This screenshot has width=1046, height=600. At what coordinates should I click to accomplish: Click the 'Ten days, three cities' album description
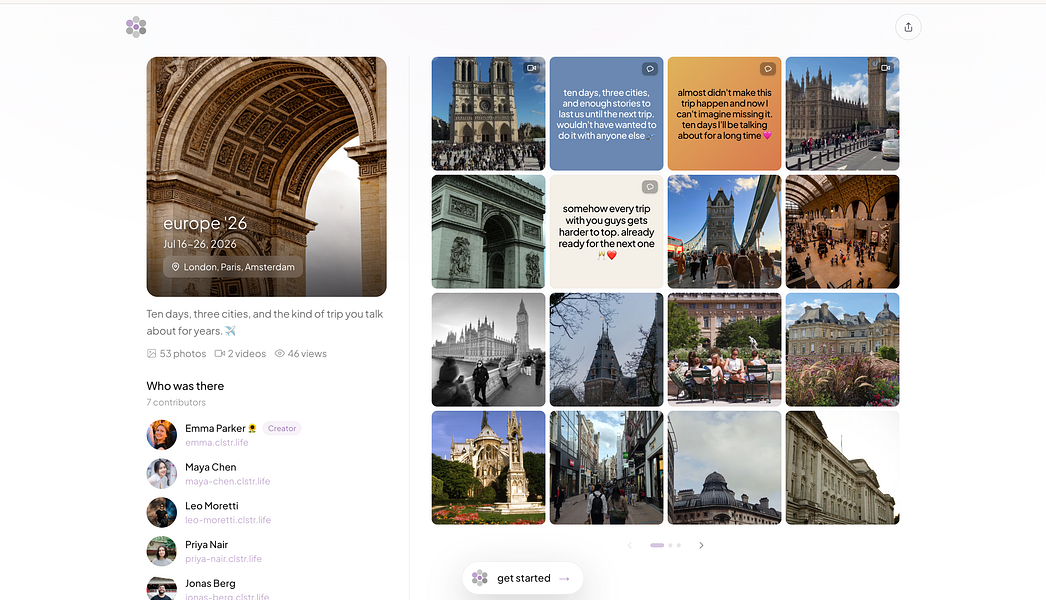265,322
